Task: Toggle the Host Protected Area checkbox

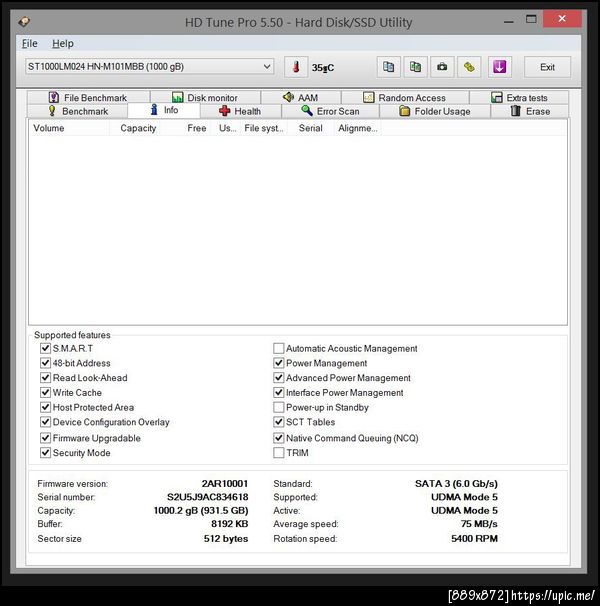Action: [x=45, y=407]
